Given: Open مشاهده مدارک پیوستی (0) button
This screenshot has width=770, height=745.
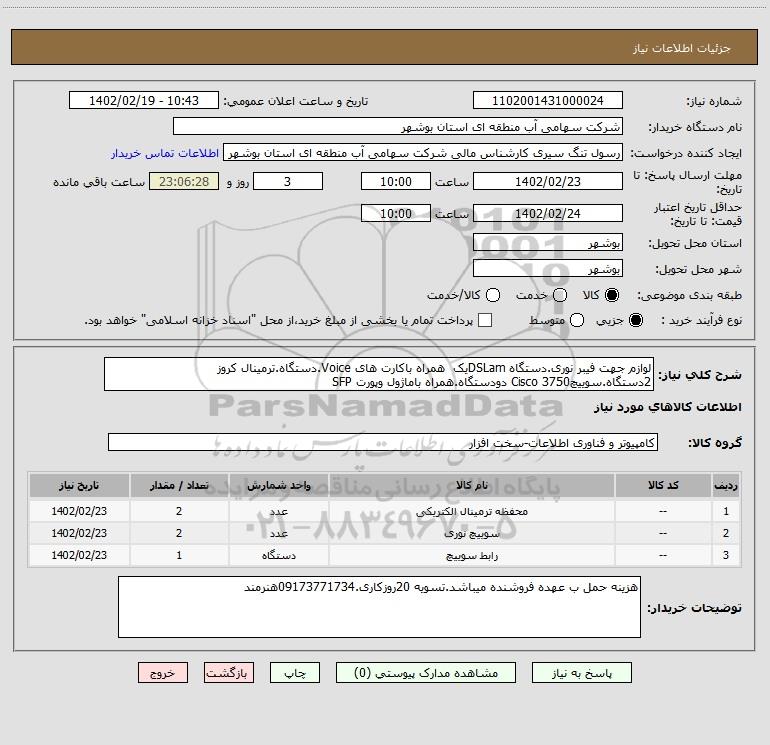Looking at the screenshot, I should pos(426,673).
